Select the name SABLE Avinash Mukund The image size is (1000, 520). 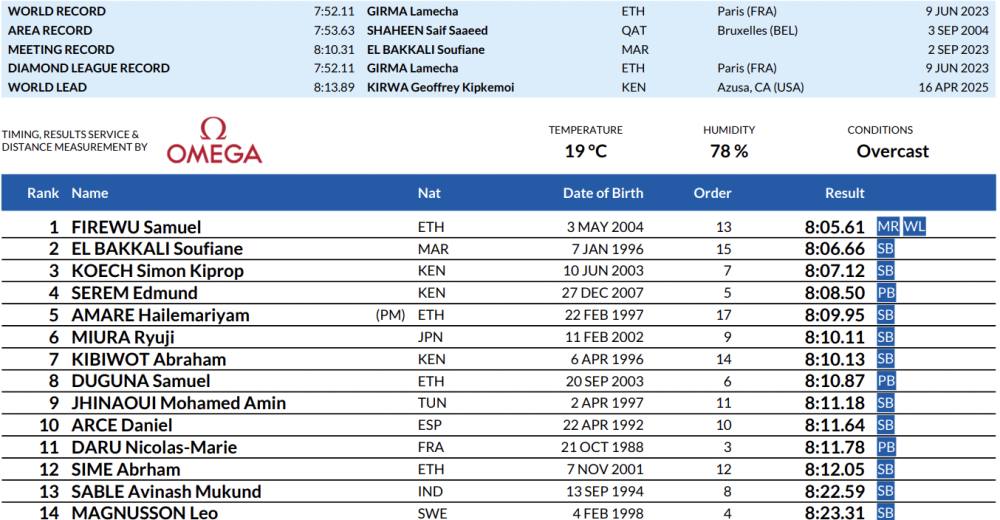tap(166, 492)
